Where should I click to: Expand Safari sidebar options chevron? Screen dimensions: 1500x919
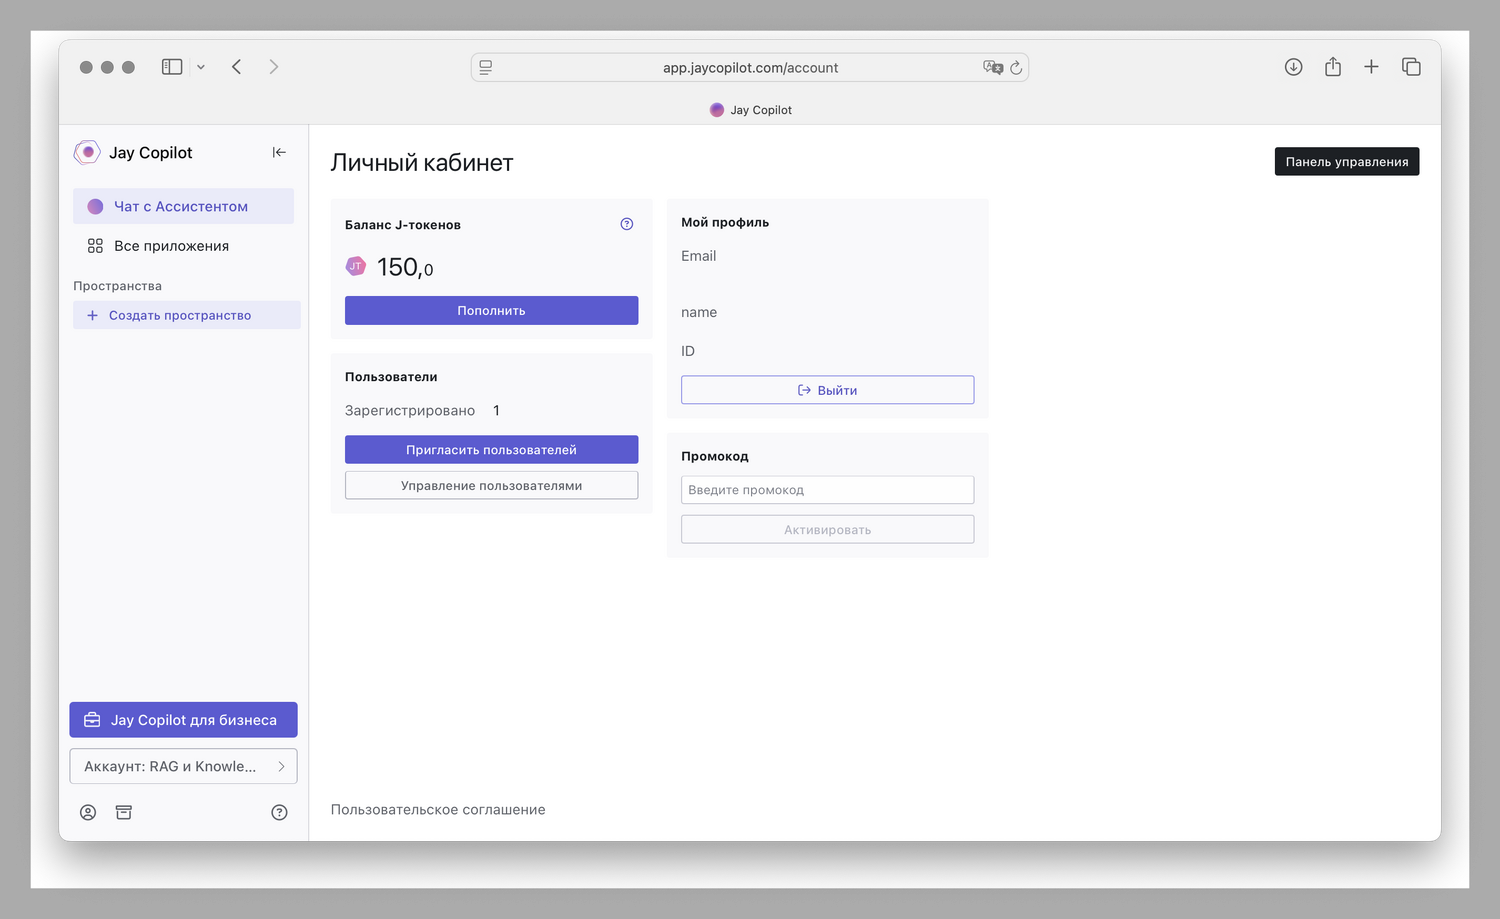pyautogui.click(x=201, y=67)
